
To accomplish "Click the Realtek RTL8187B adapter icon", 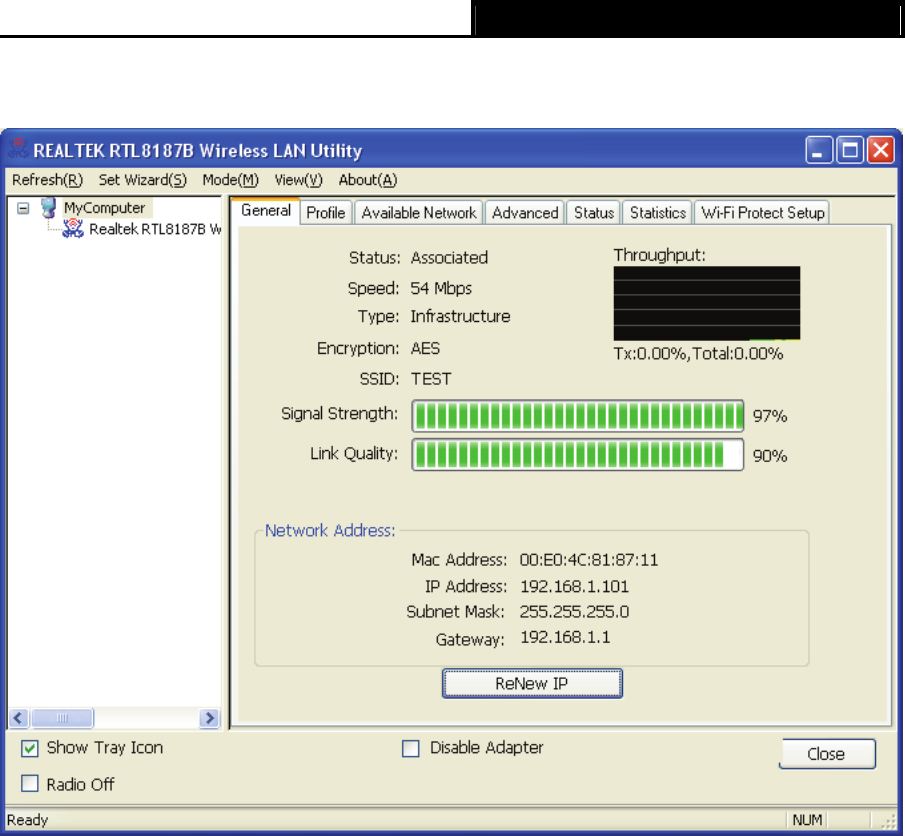I will coord(73,229).
